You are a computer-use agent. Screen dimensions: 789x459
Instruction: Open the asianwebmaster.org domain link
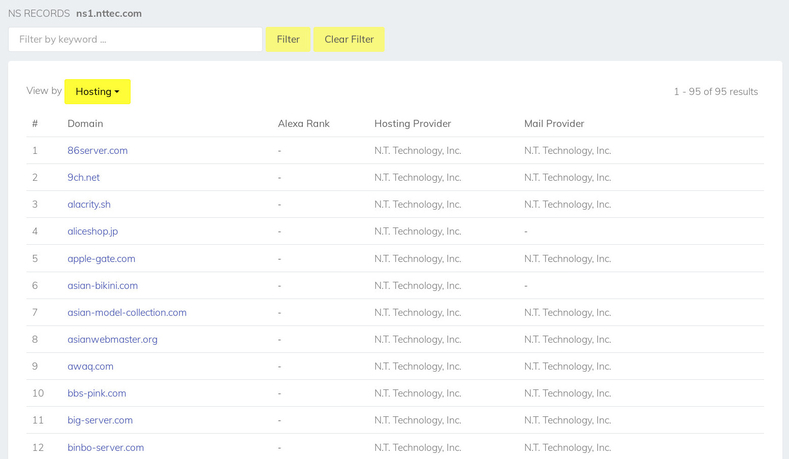coord(112,339)
